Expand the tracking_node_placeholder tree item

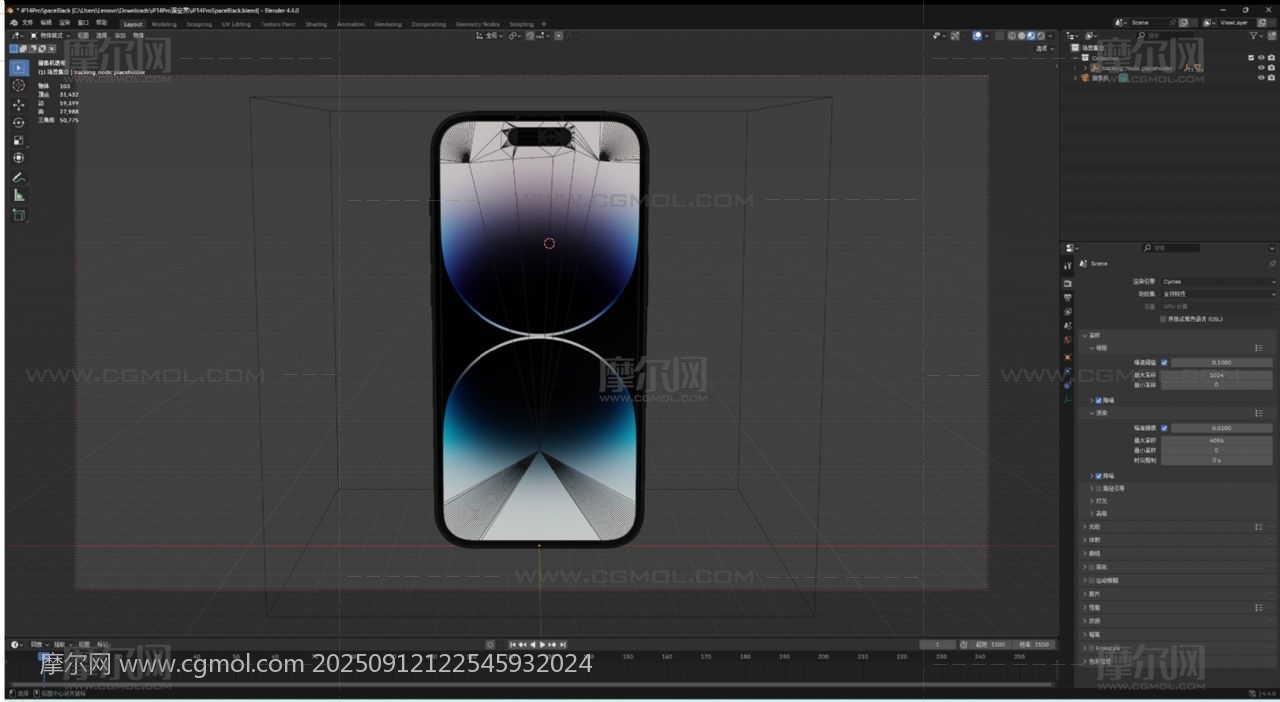(x=1085, y=68)
